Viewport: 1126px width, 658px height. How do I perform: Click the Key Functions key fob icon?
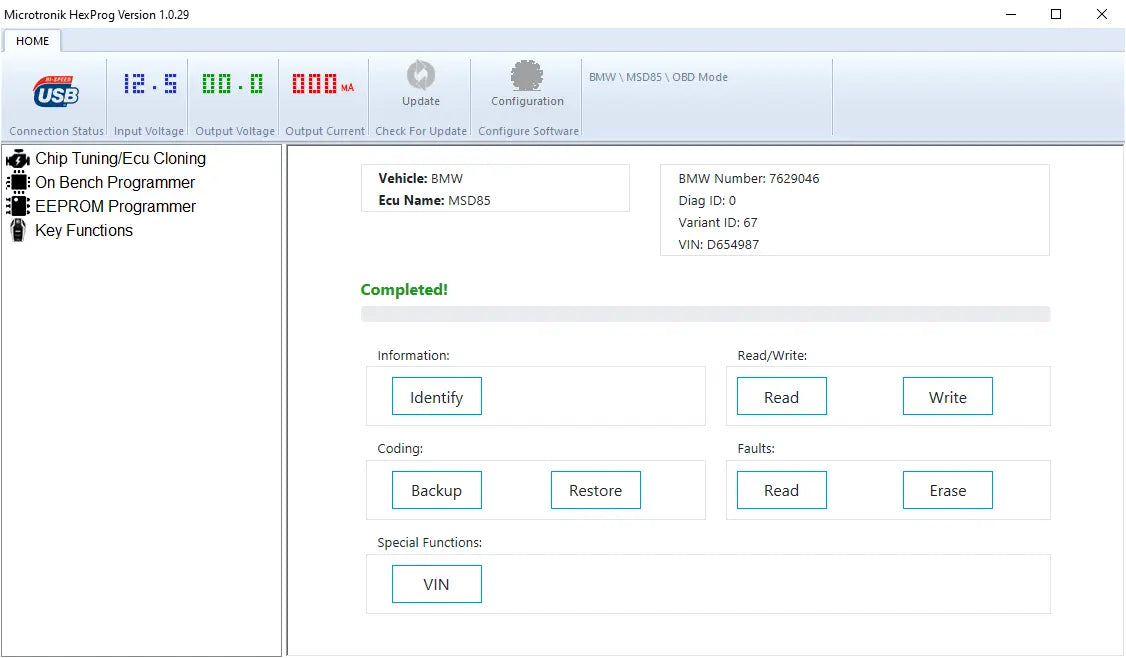point(17,231)
